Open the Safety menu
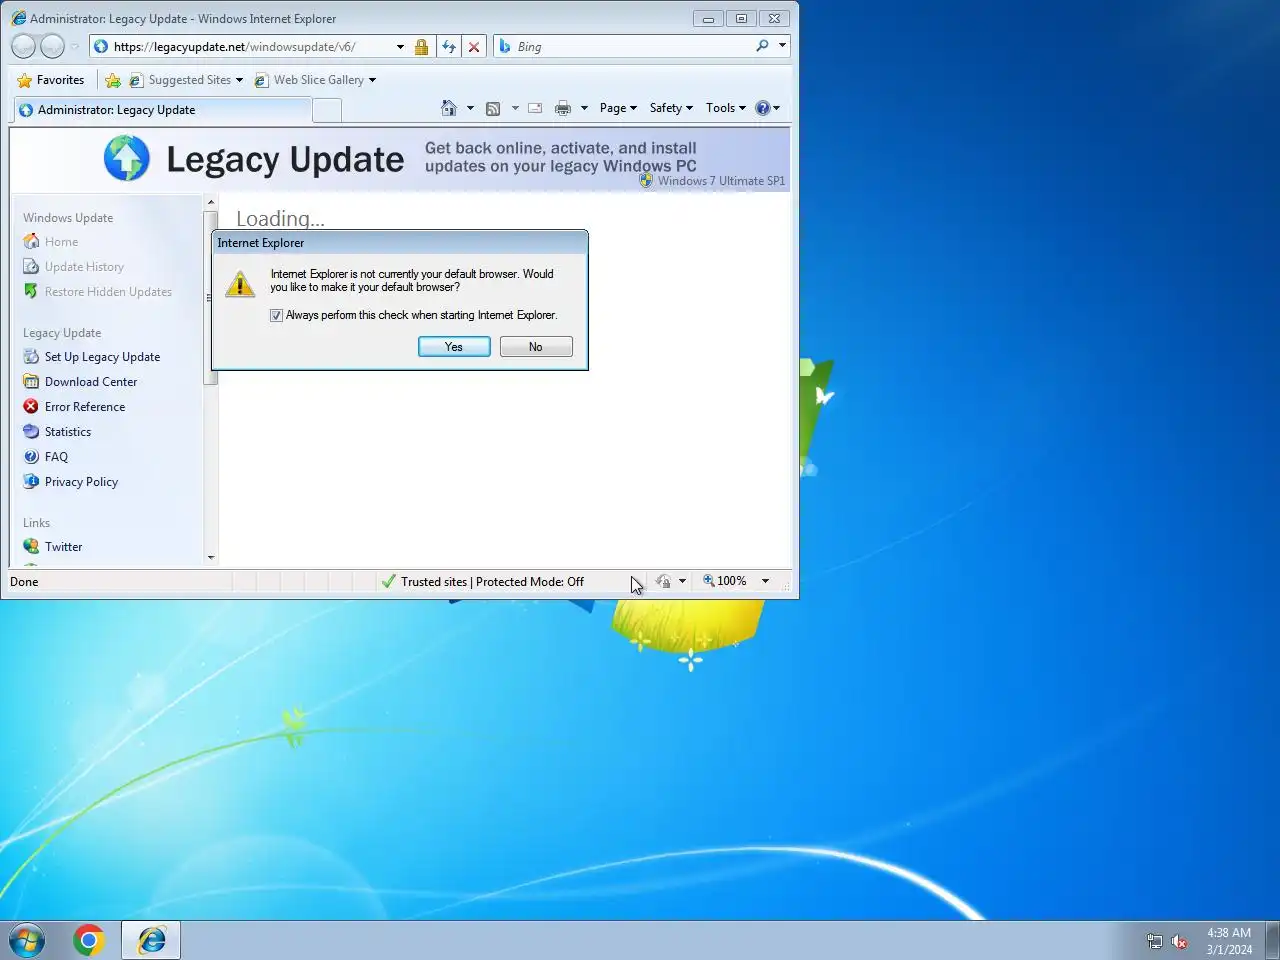This screenshot has width=1280, height=960. (671, 108)
